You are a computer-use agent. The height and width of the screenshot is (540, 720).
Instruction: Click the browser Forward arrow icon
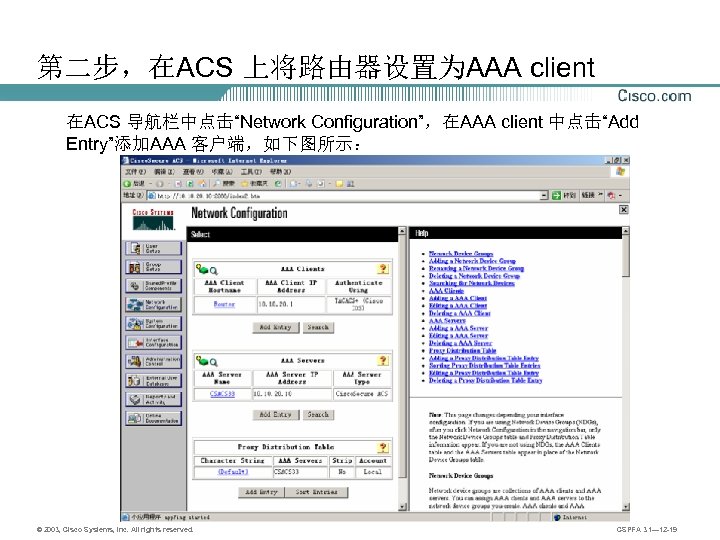tap(159, 184)
